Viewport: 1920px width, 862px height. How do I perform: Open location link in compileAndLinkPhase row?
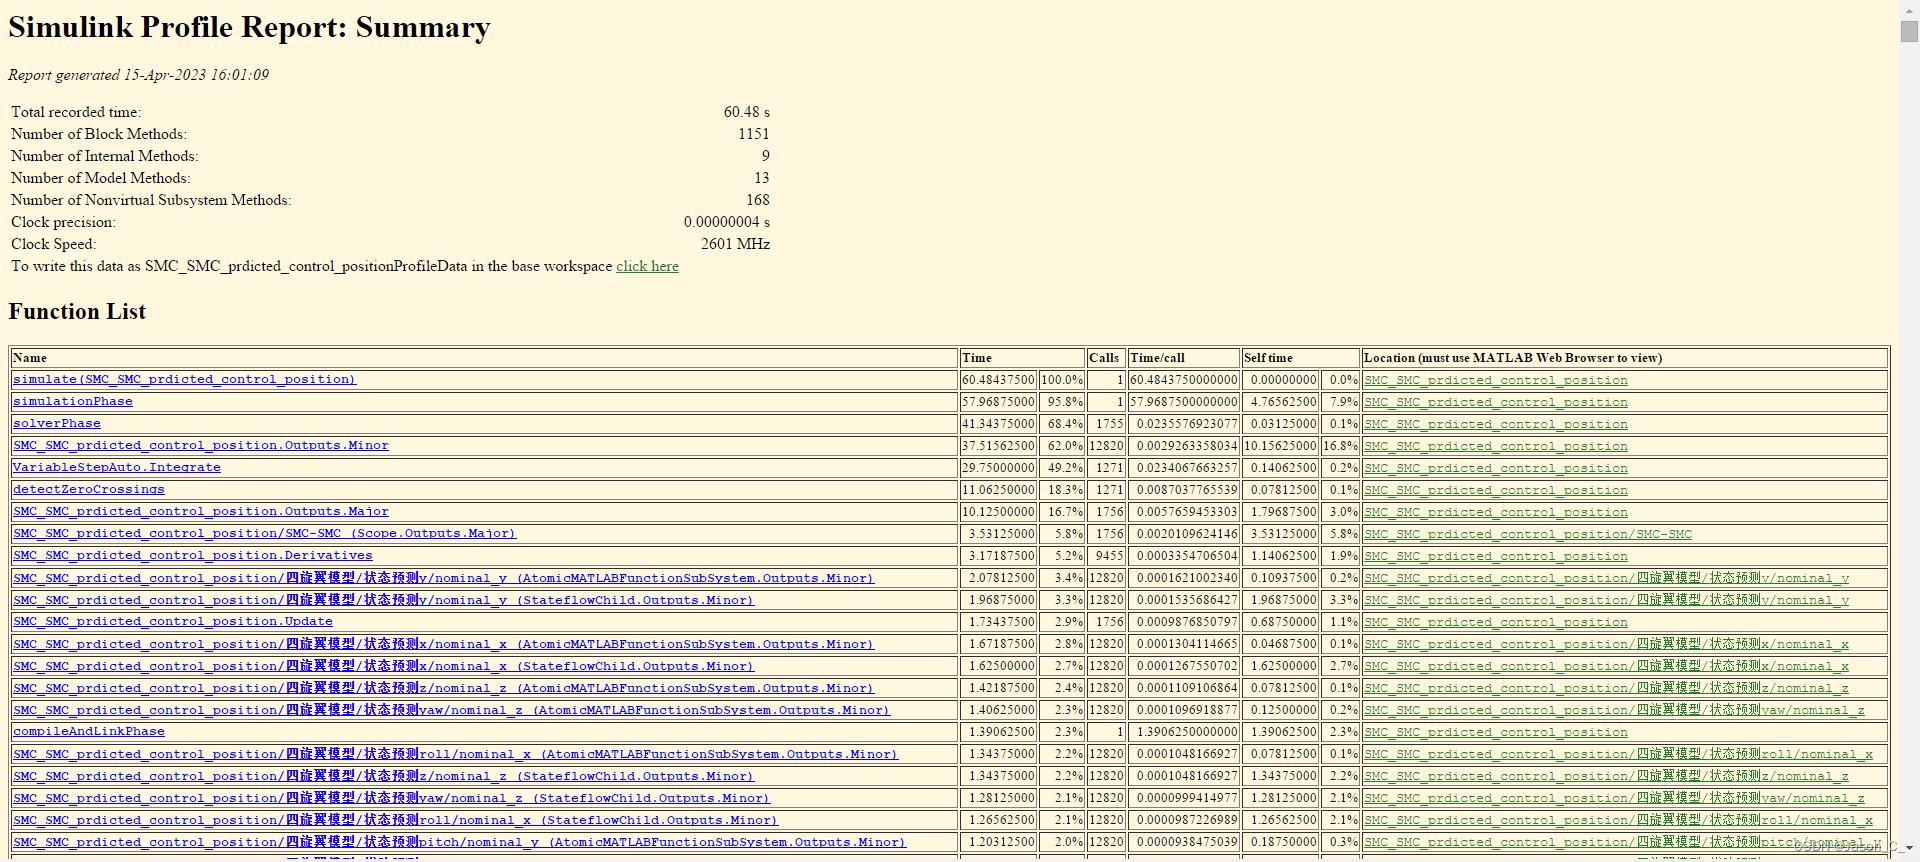click(1496, 732)
